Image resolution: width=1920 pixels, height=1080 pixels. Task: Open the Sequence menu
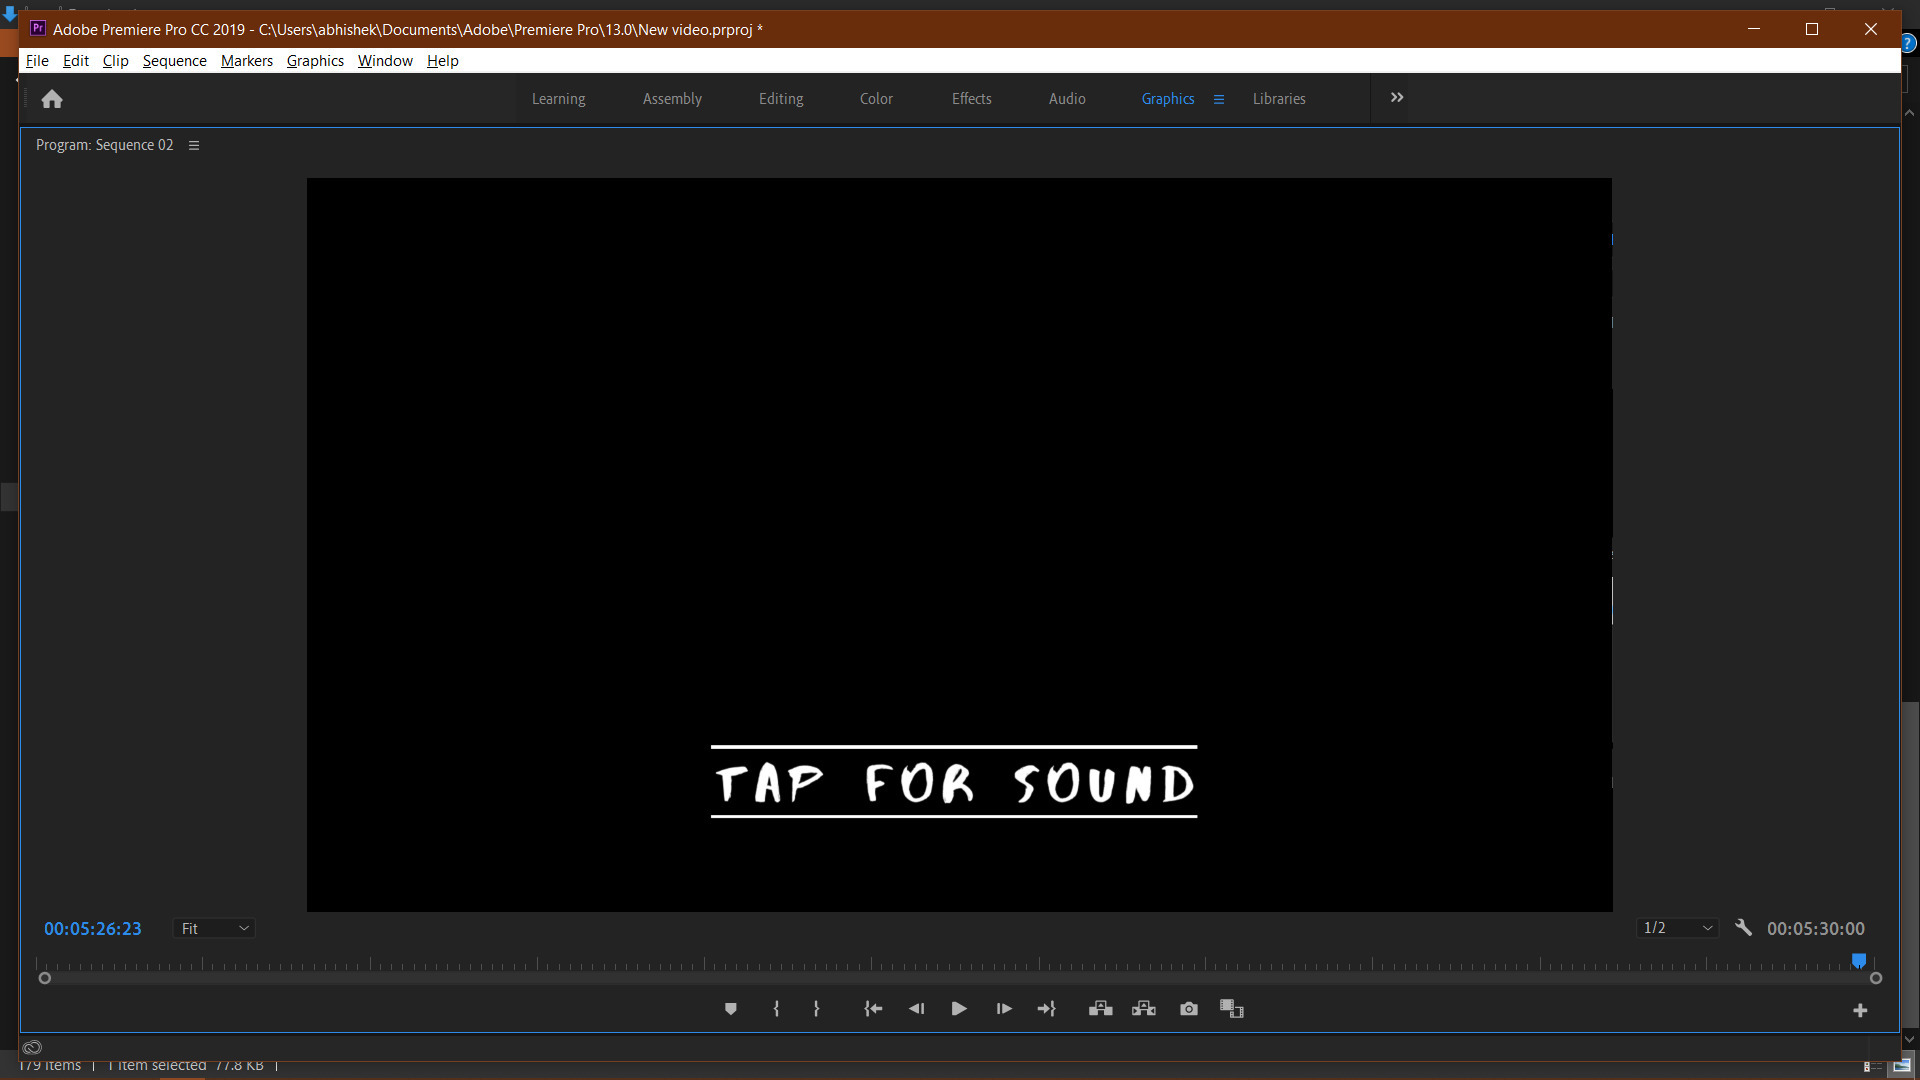point(174,61)
